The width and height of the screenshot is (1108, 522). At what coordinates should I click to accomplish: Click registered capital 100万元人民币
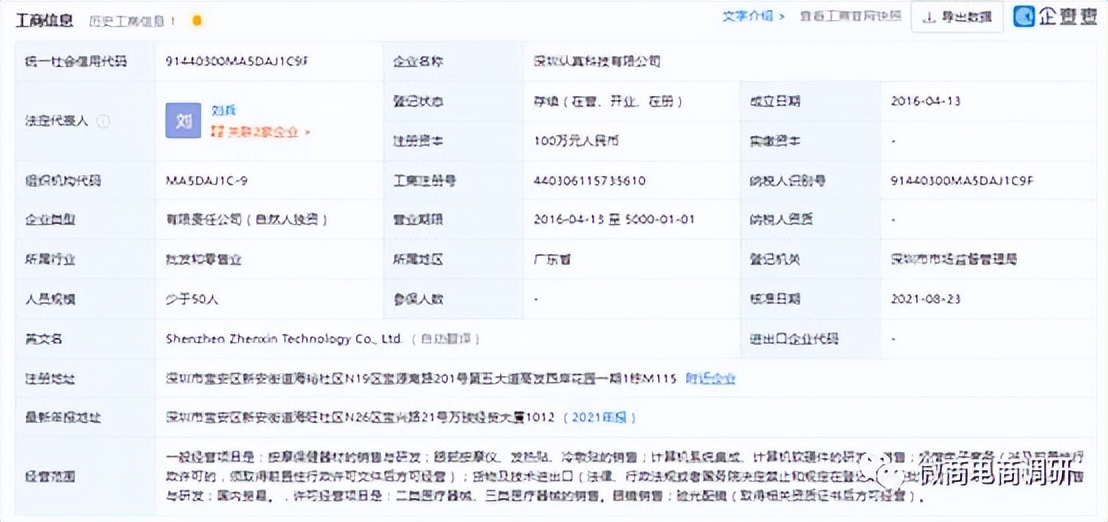(x=577, y=141)
